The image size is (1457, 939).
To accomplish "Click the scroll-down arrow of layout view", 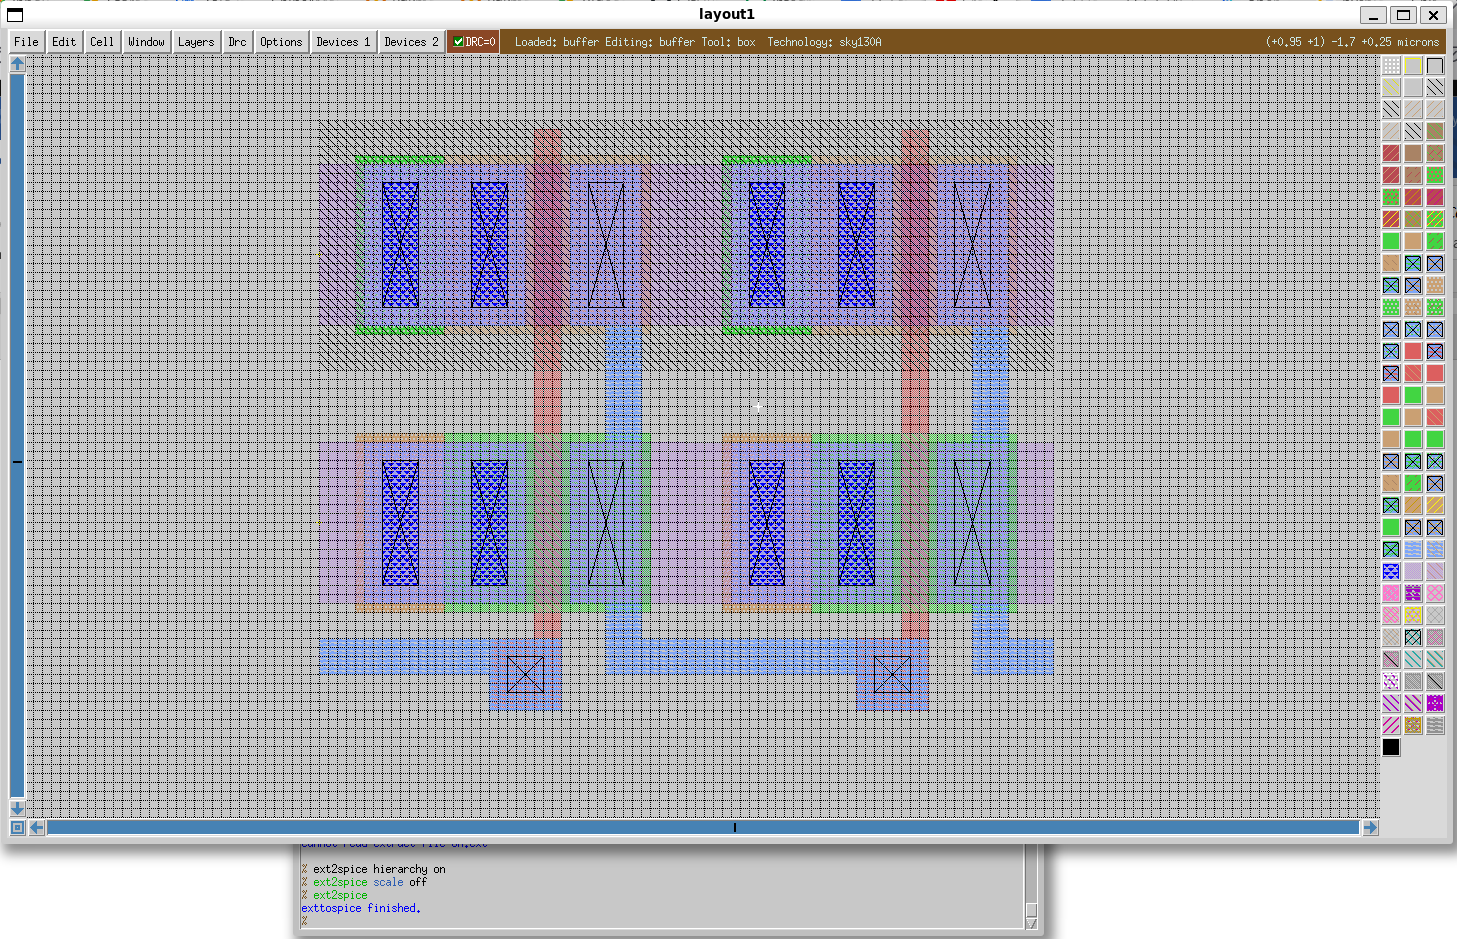I will tap(17, 808).
